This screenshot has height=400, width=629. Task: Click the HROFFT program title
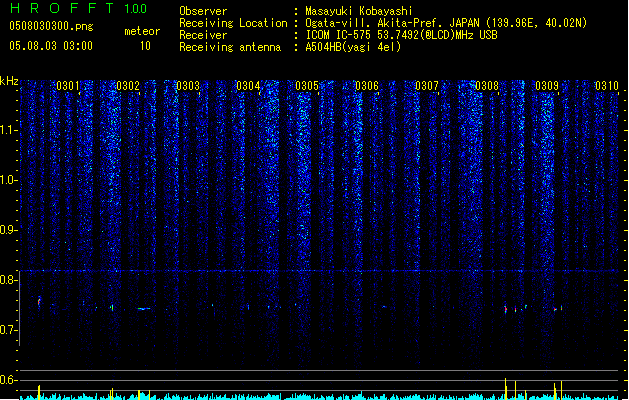click(62, 8)
